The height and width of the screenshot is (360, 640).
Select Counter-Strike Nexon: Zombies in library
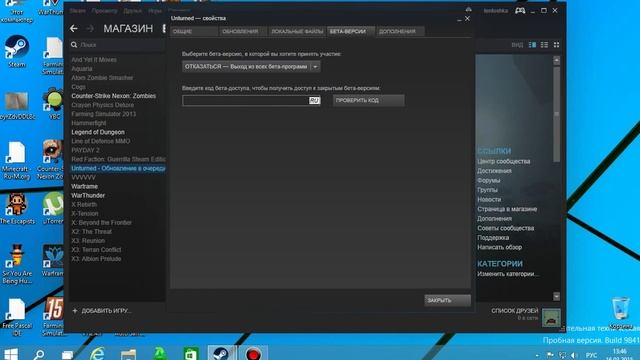[113, 96]
